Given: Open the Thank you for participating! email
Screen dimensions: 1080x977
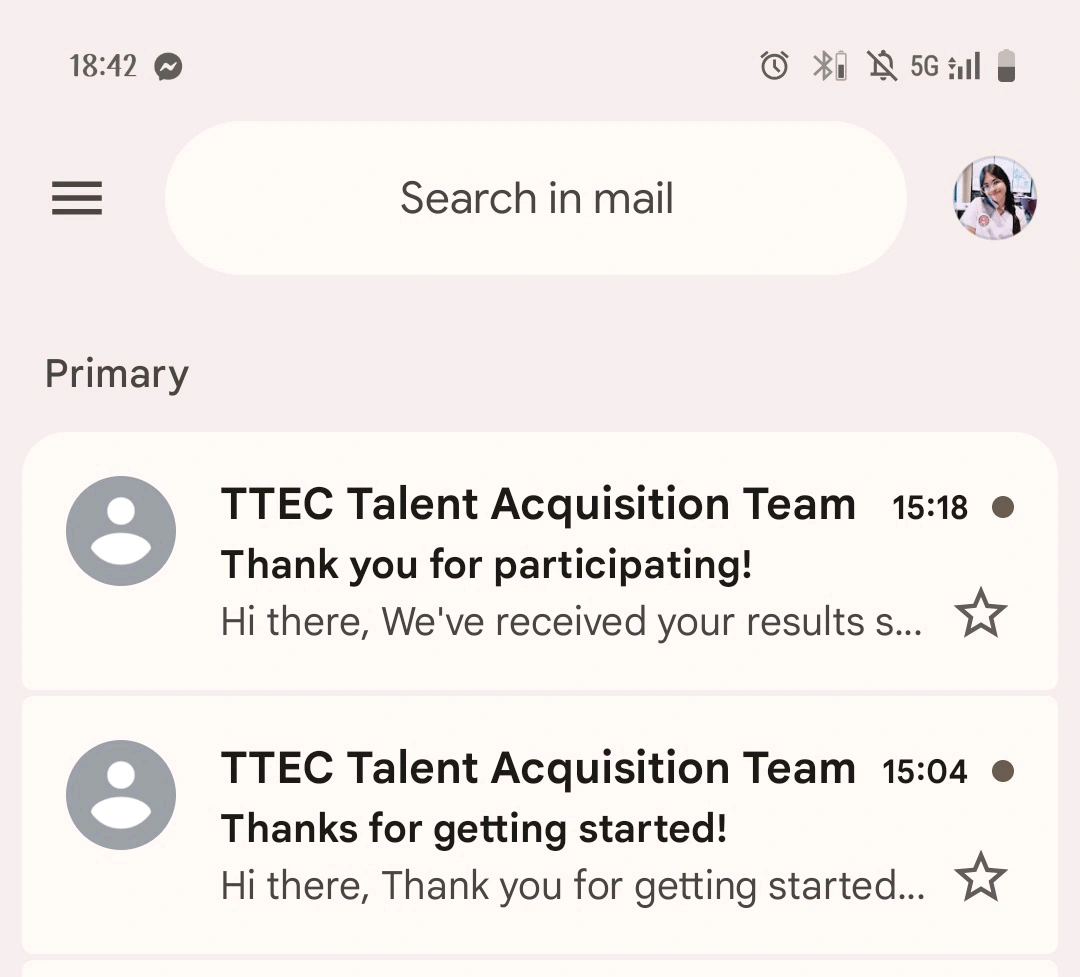Looking at the screenshot, I should (x=540, y=562).
